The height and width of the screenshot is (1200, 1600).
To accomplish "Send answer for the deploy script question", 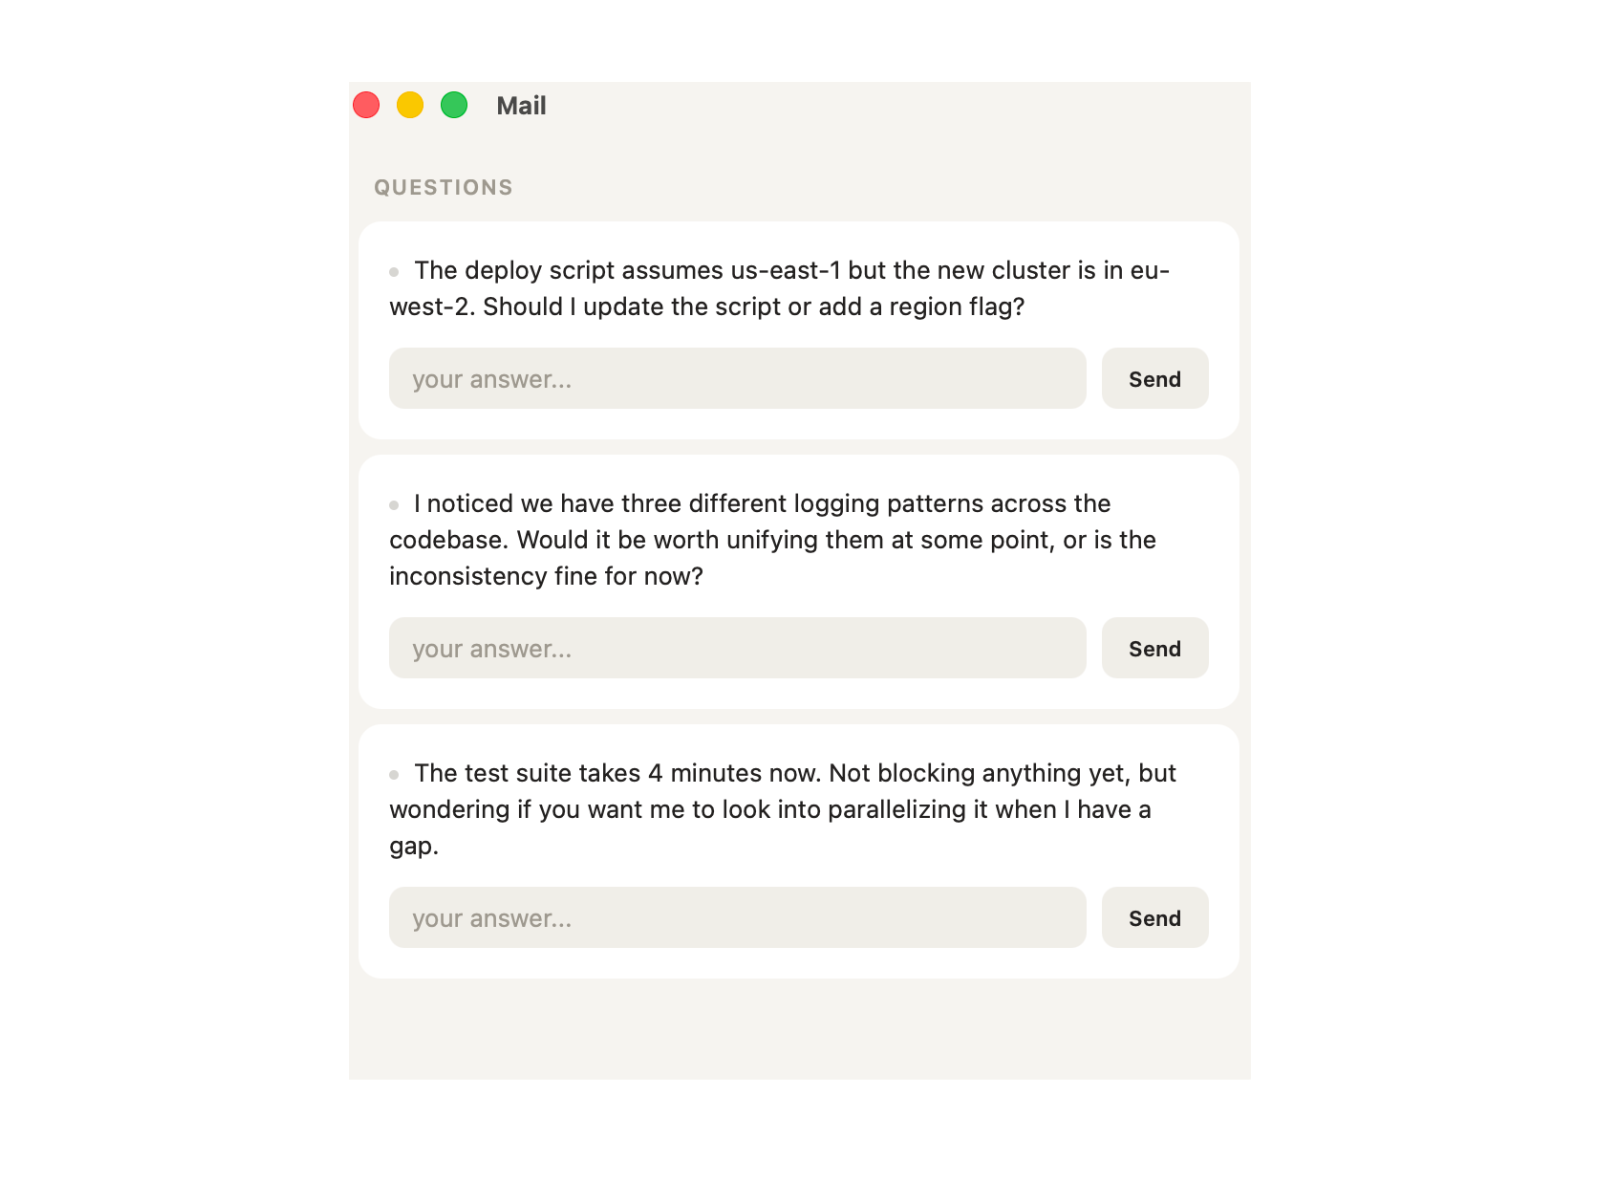I will [x=1154, y=379].
